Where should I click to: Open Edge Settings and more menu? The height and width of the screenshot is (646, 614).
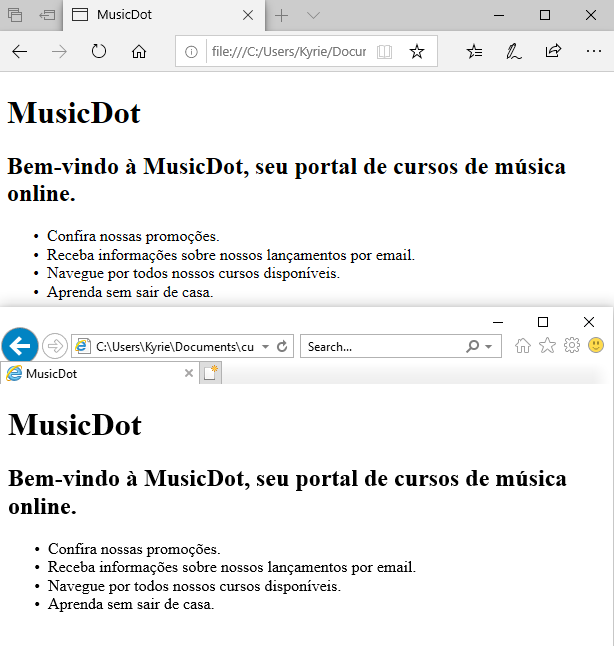593,51
